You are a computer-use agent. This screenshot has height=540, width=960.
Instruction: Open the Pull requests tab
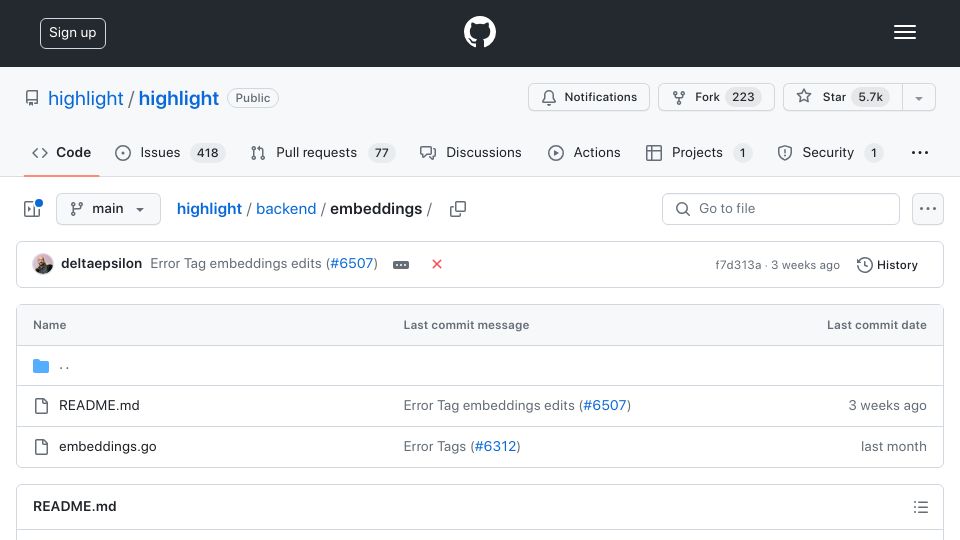coord(323,152)
